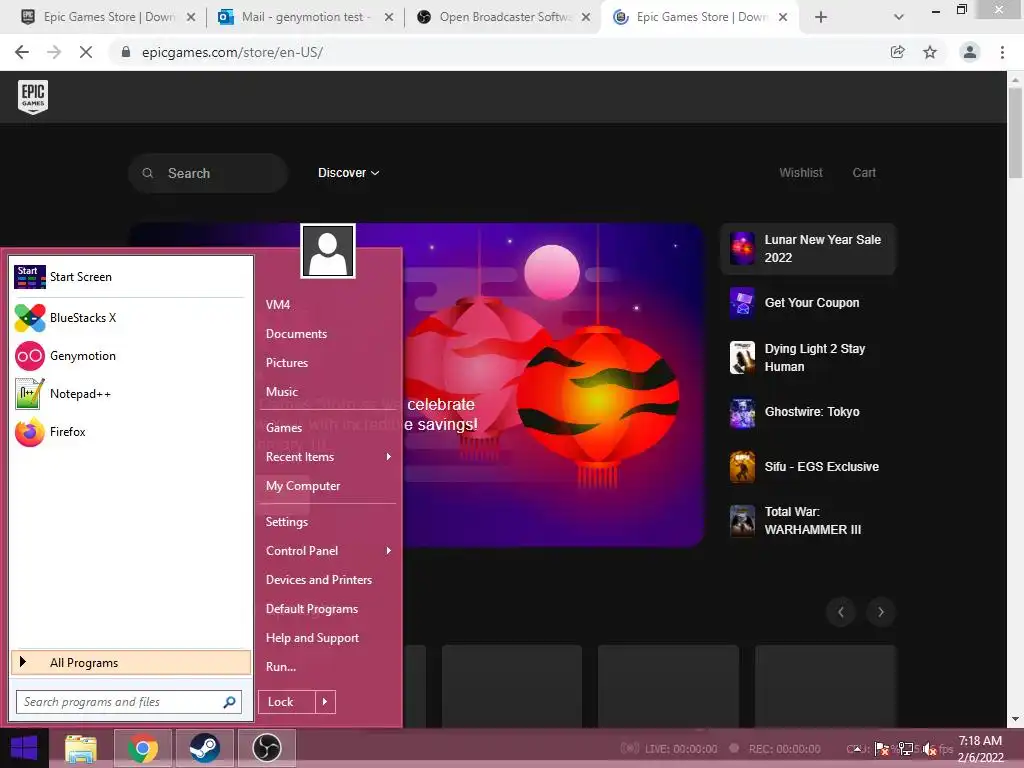The image size is (1024, 768).
Task: Go back to the previous page
Action: click(22, 52)
